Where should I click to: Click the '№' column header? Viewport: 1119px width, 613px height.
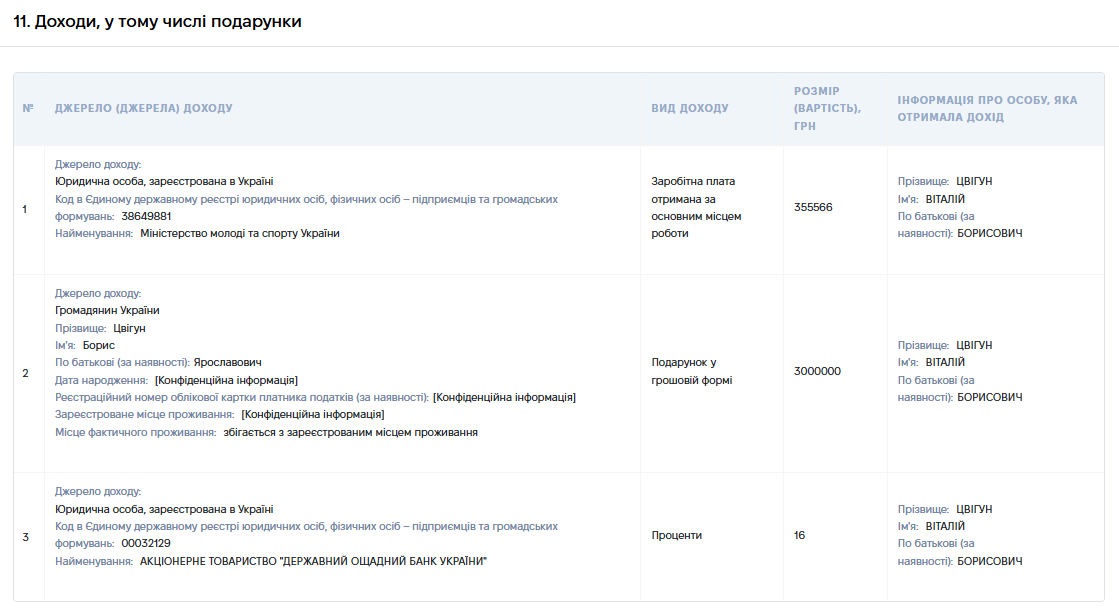(x=28, y=108)
